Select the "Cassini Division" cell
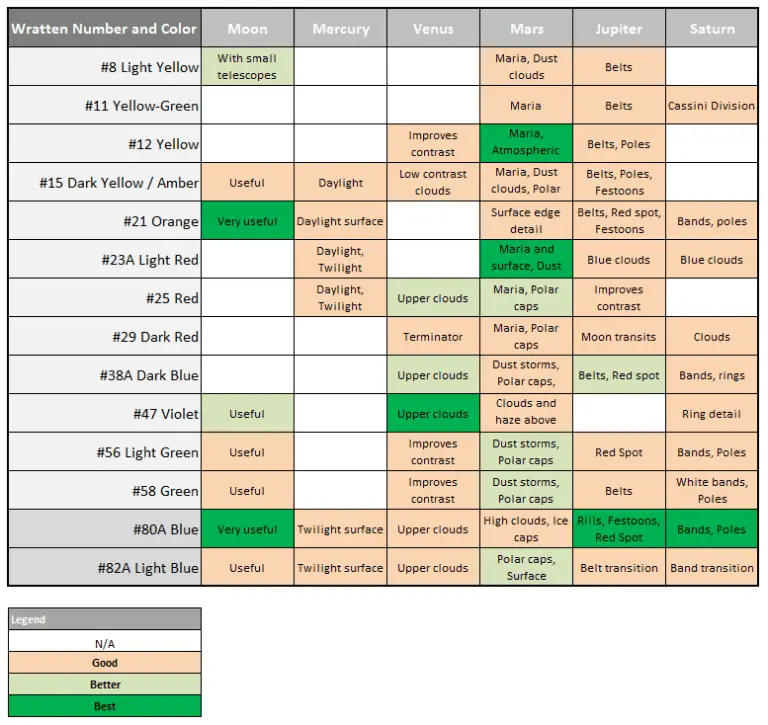 (x=712, y=106)
